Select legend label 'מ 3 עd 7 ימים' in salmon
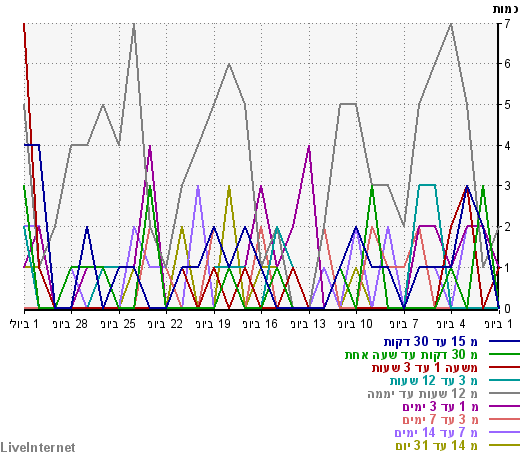Viewport: 520px width, 457px height. [440, 420]
